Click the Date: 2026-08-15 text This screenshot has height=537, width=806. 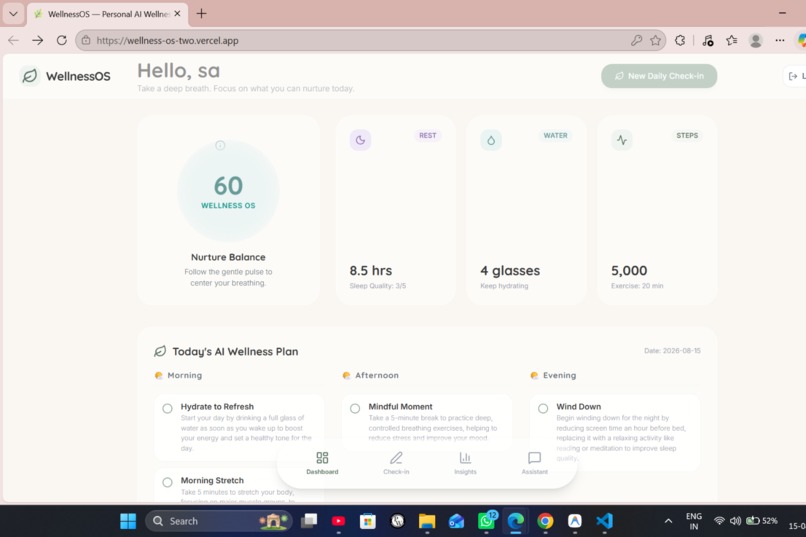tap(672, 350)
